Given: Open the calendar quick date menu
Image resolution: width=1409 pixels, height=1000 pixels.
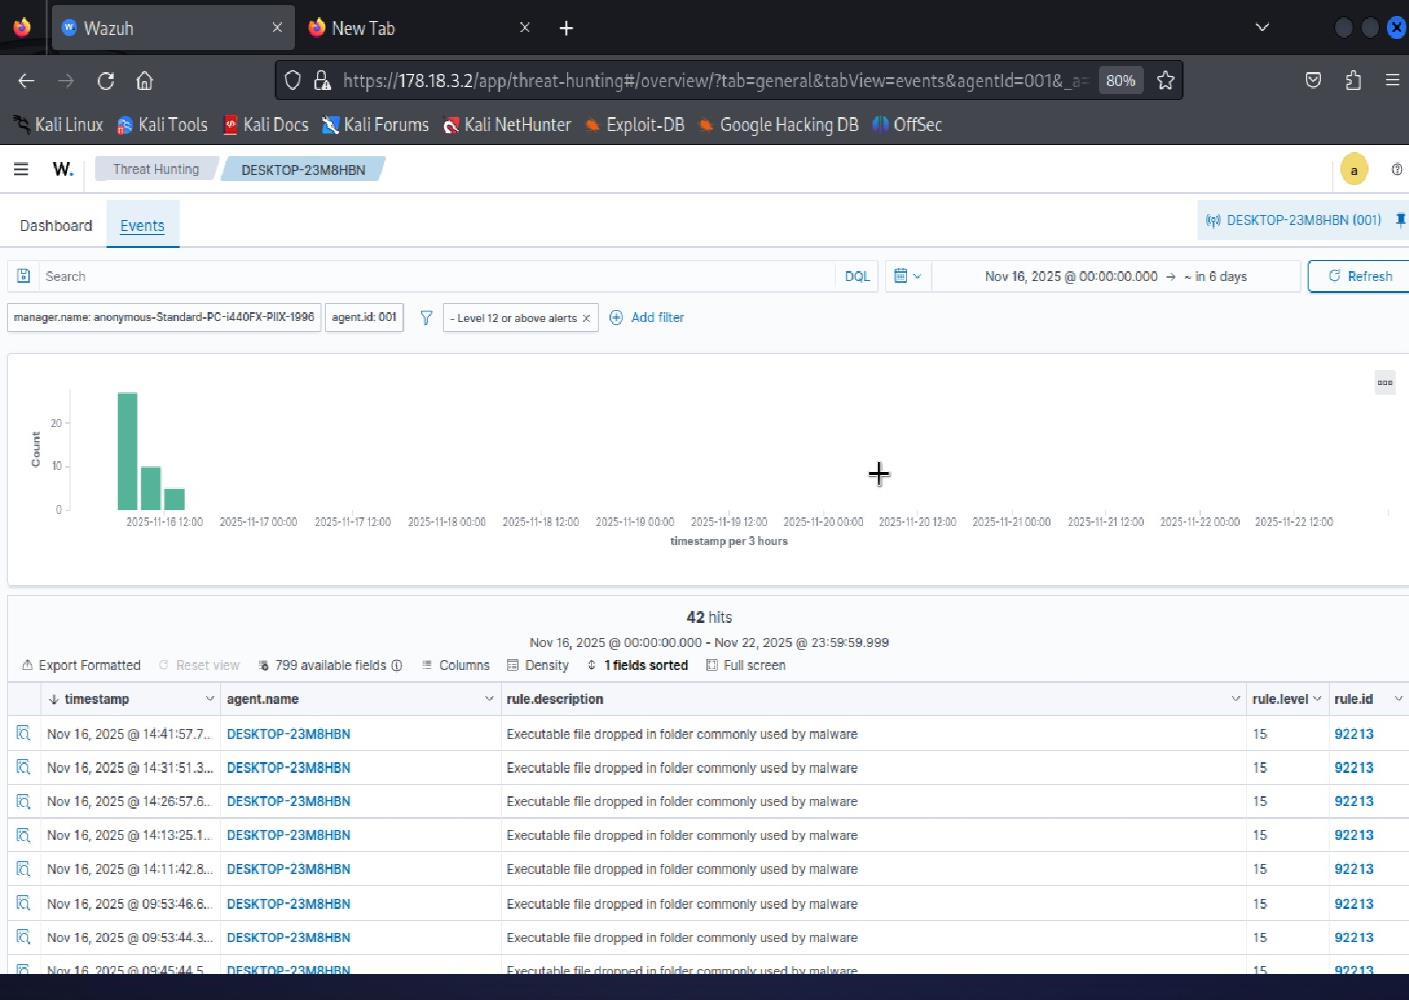Looking at the screenshot, I should tap(907, 276).
